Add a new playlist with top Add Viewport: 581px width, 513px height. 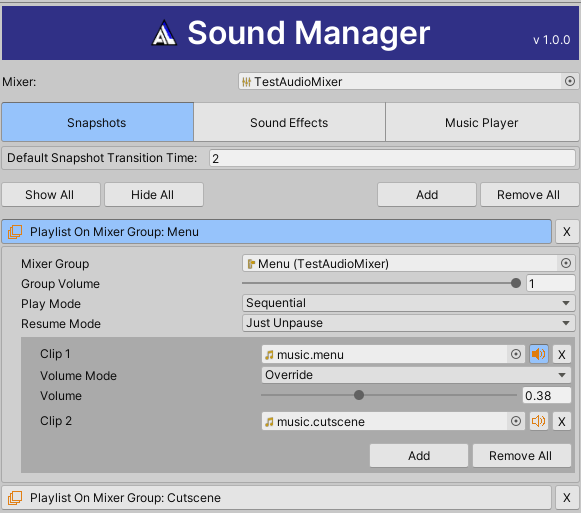point(427,195)
